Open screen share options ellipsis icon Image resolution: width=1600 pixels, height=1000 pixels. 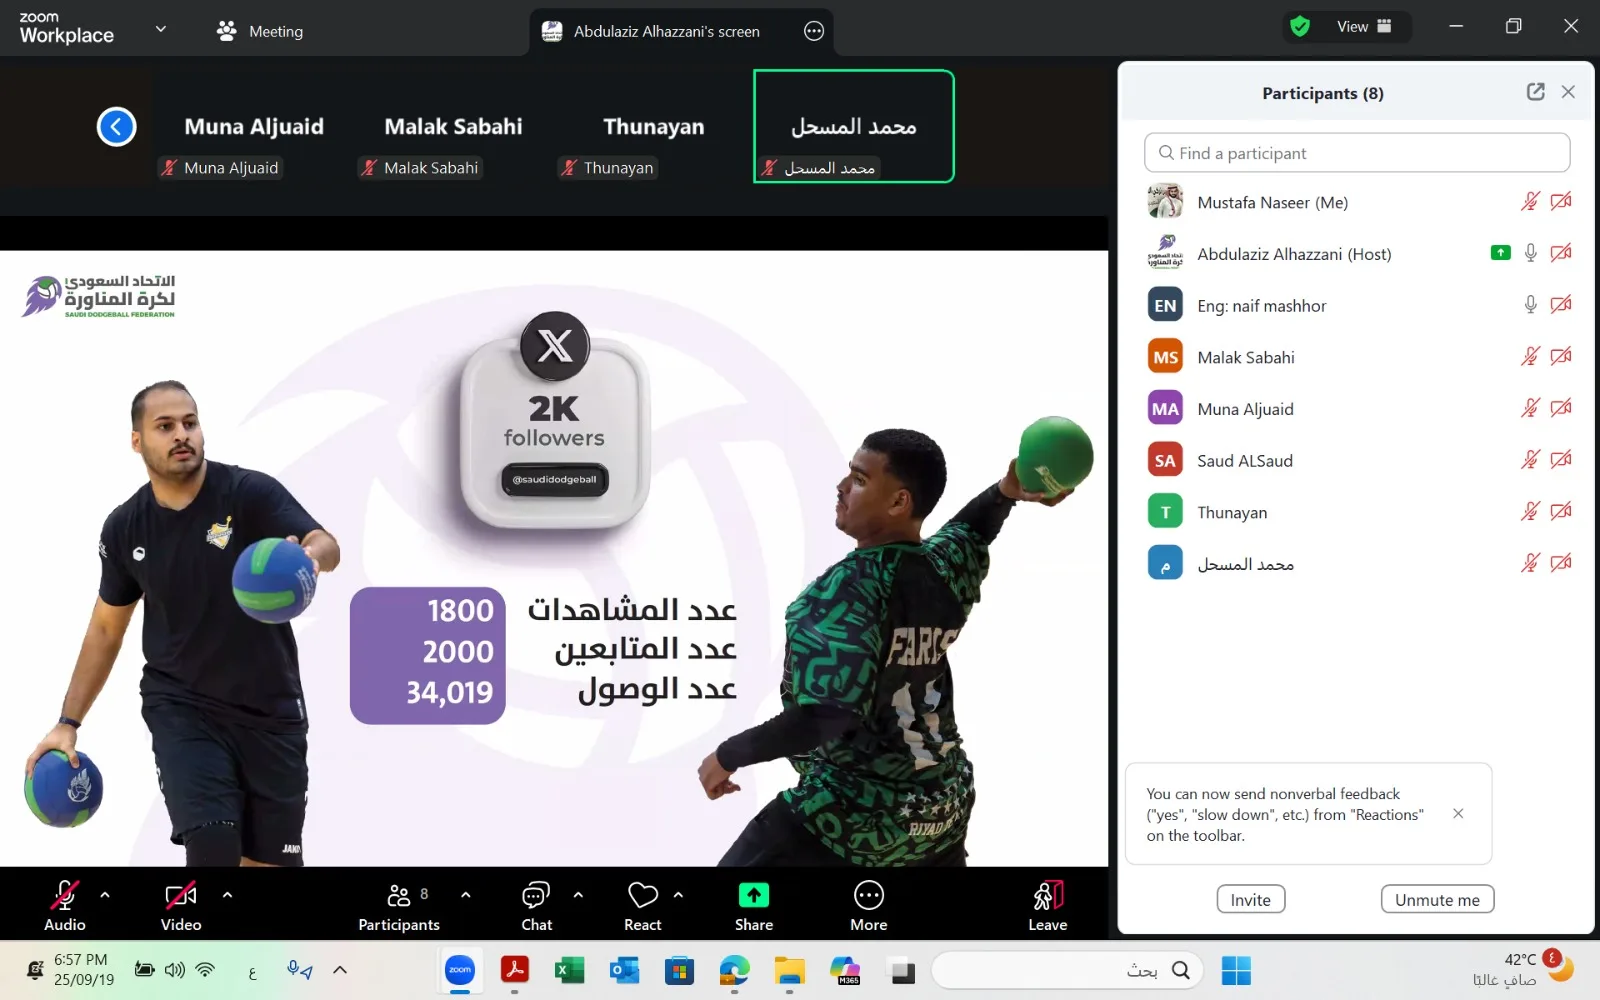pyautogui.click(x=814, y=31)
